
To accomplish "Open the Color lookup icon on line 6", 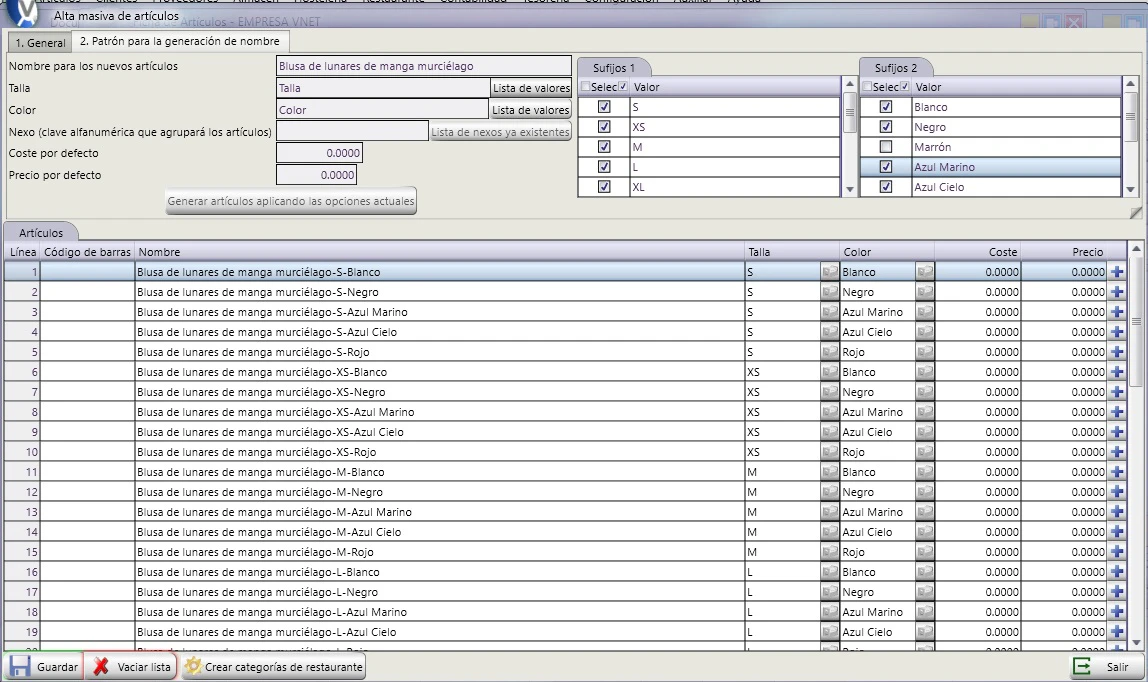I will [925, 372].
